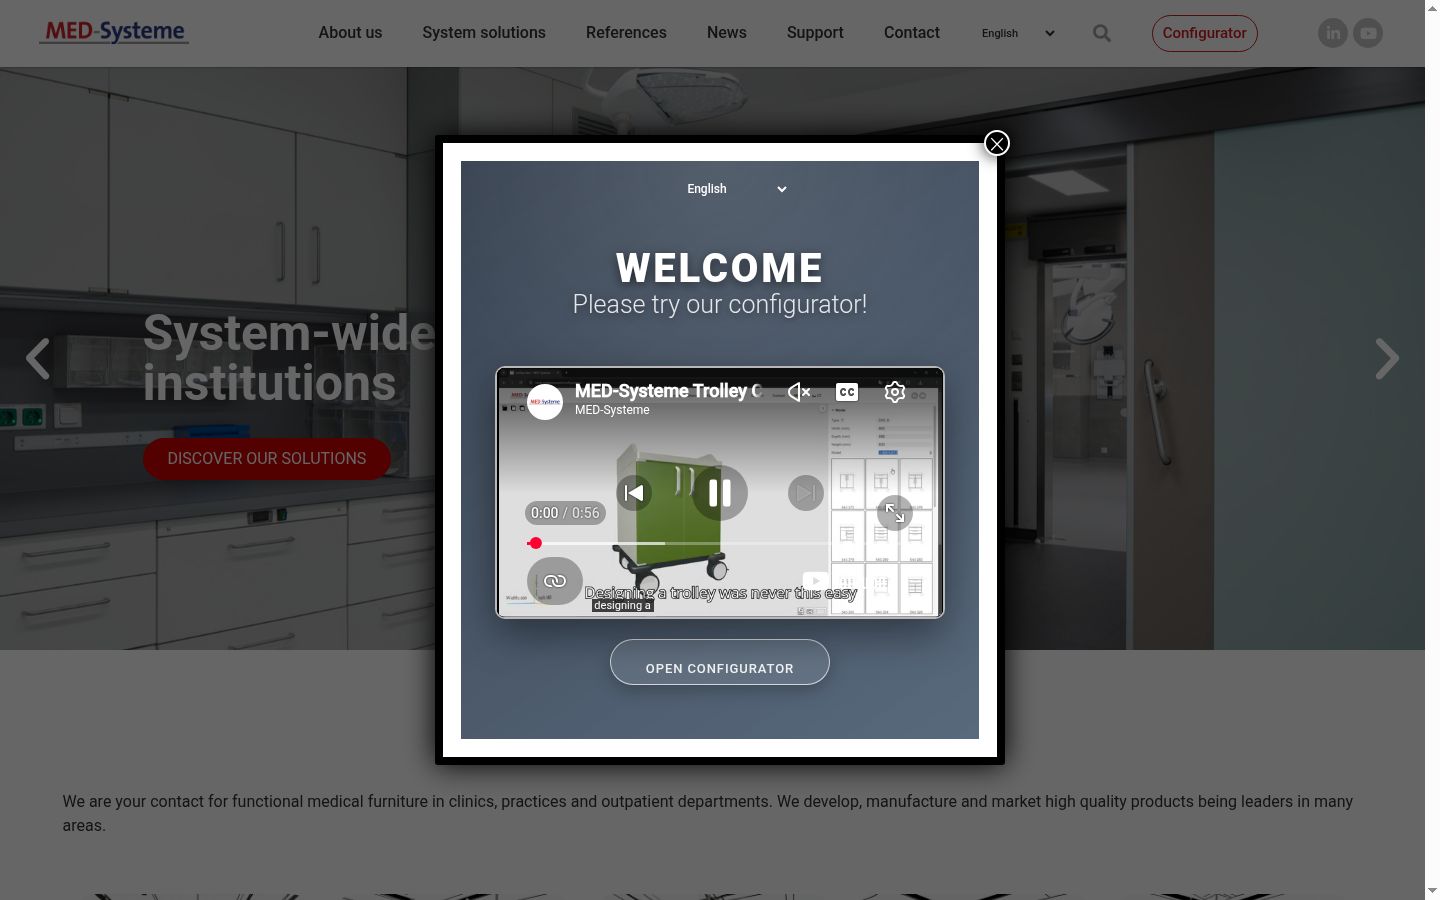1440x900 pixels.
Task: Open the site search magnifier icon
Action: coord(1102,33)
